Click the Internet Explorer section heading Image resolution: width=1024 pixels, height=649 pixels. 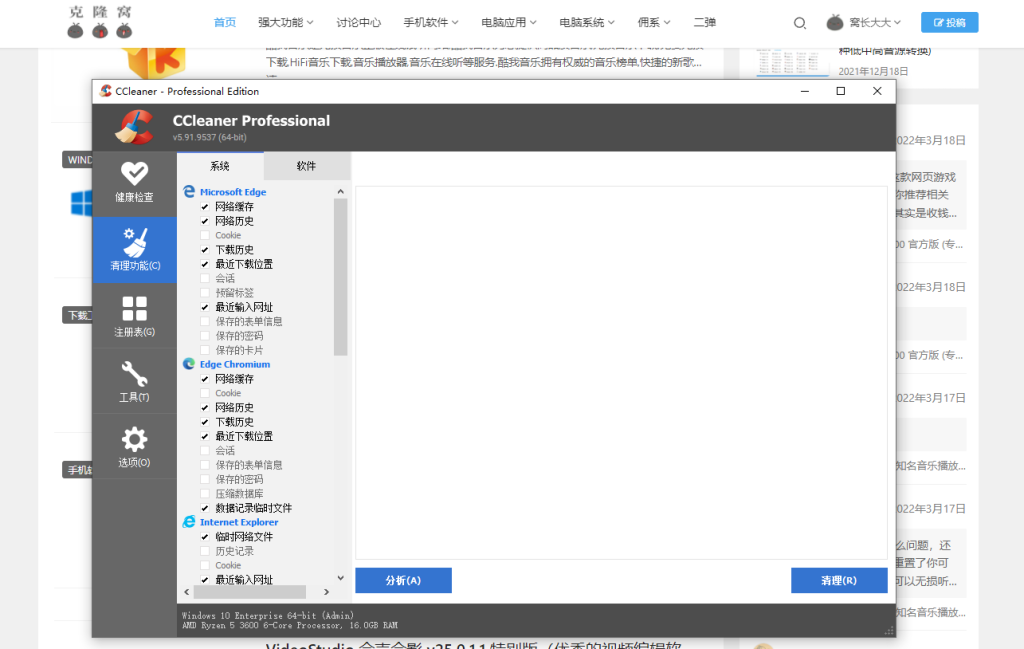click(x=238, y=522)
